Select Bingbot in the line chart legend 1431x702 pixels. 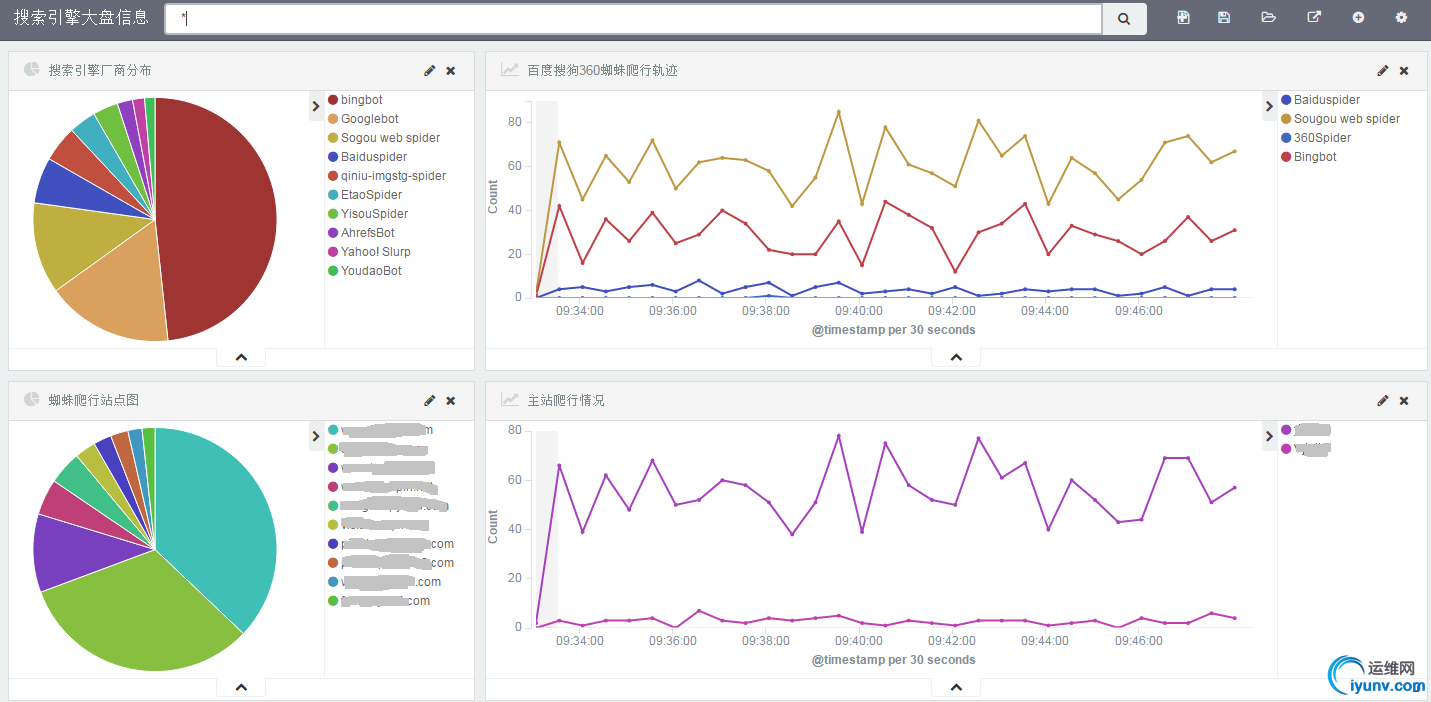pos(1315,157)
